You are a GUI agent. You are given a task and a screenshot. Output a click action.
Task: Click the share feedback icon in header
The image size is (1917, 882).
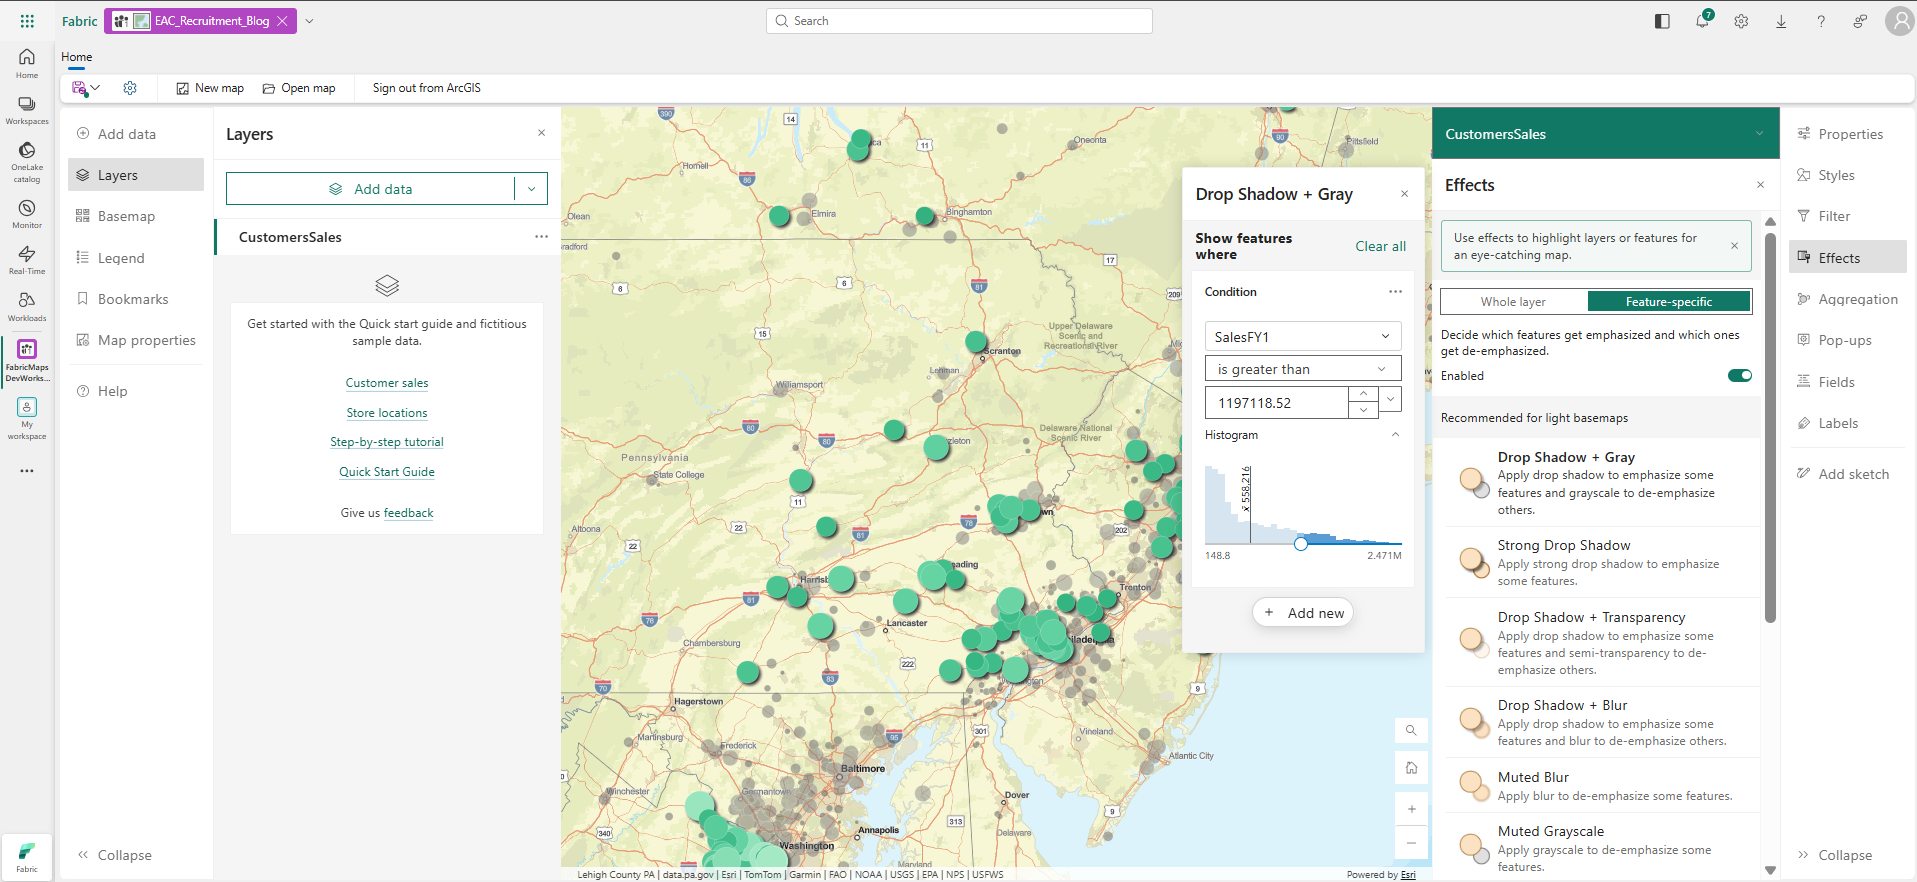tap(1860, 21)
